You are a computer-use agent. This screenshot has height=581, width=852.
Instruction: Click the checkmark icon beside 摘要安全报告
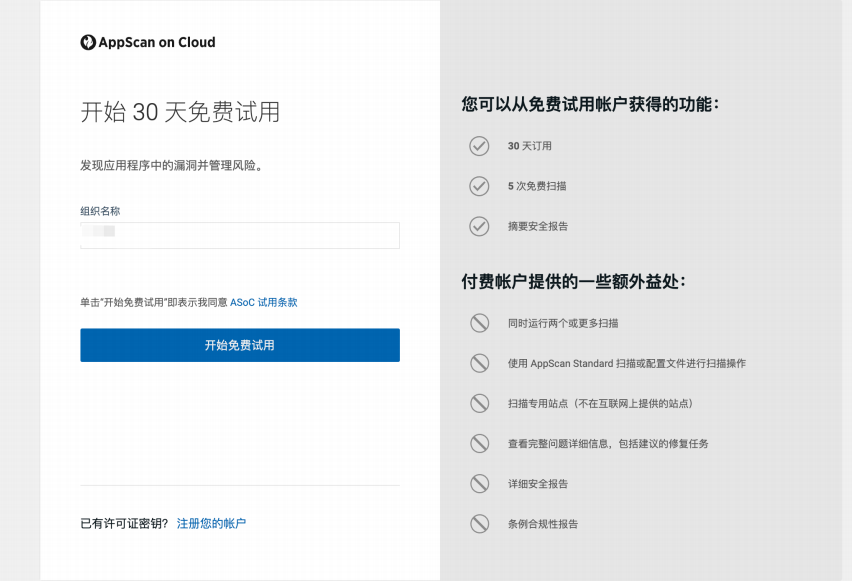(479, 227)
